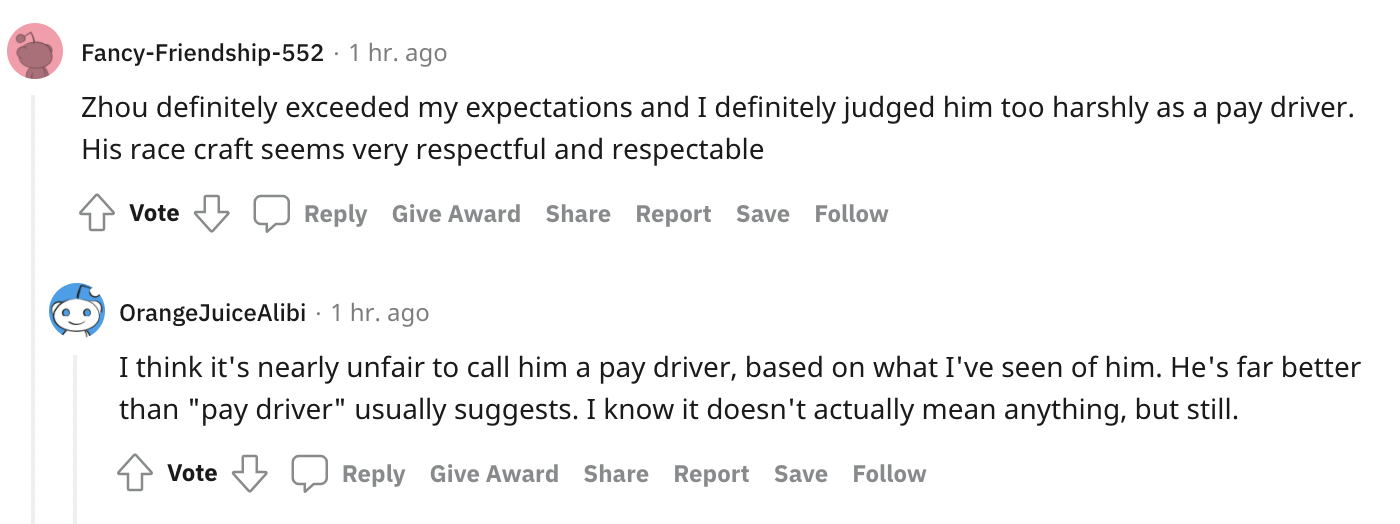Upvote OrangeJuiceAlibi's reply
The width and height of the screenshot is (1400, 524).
point(135,473)
